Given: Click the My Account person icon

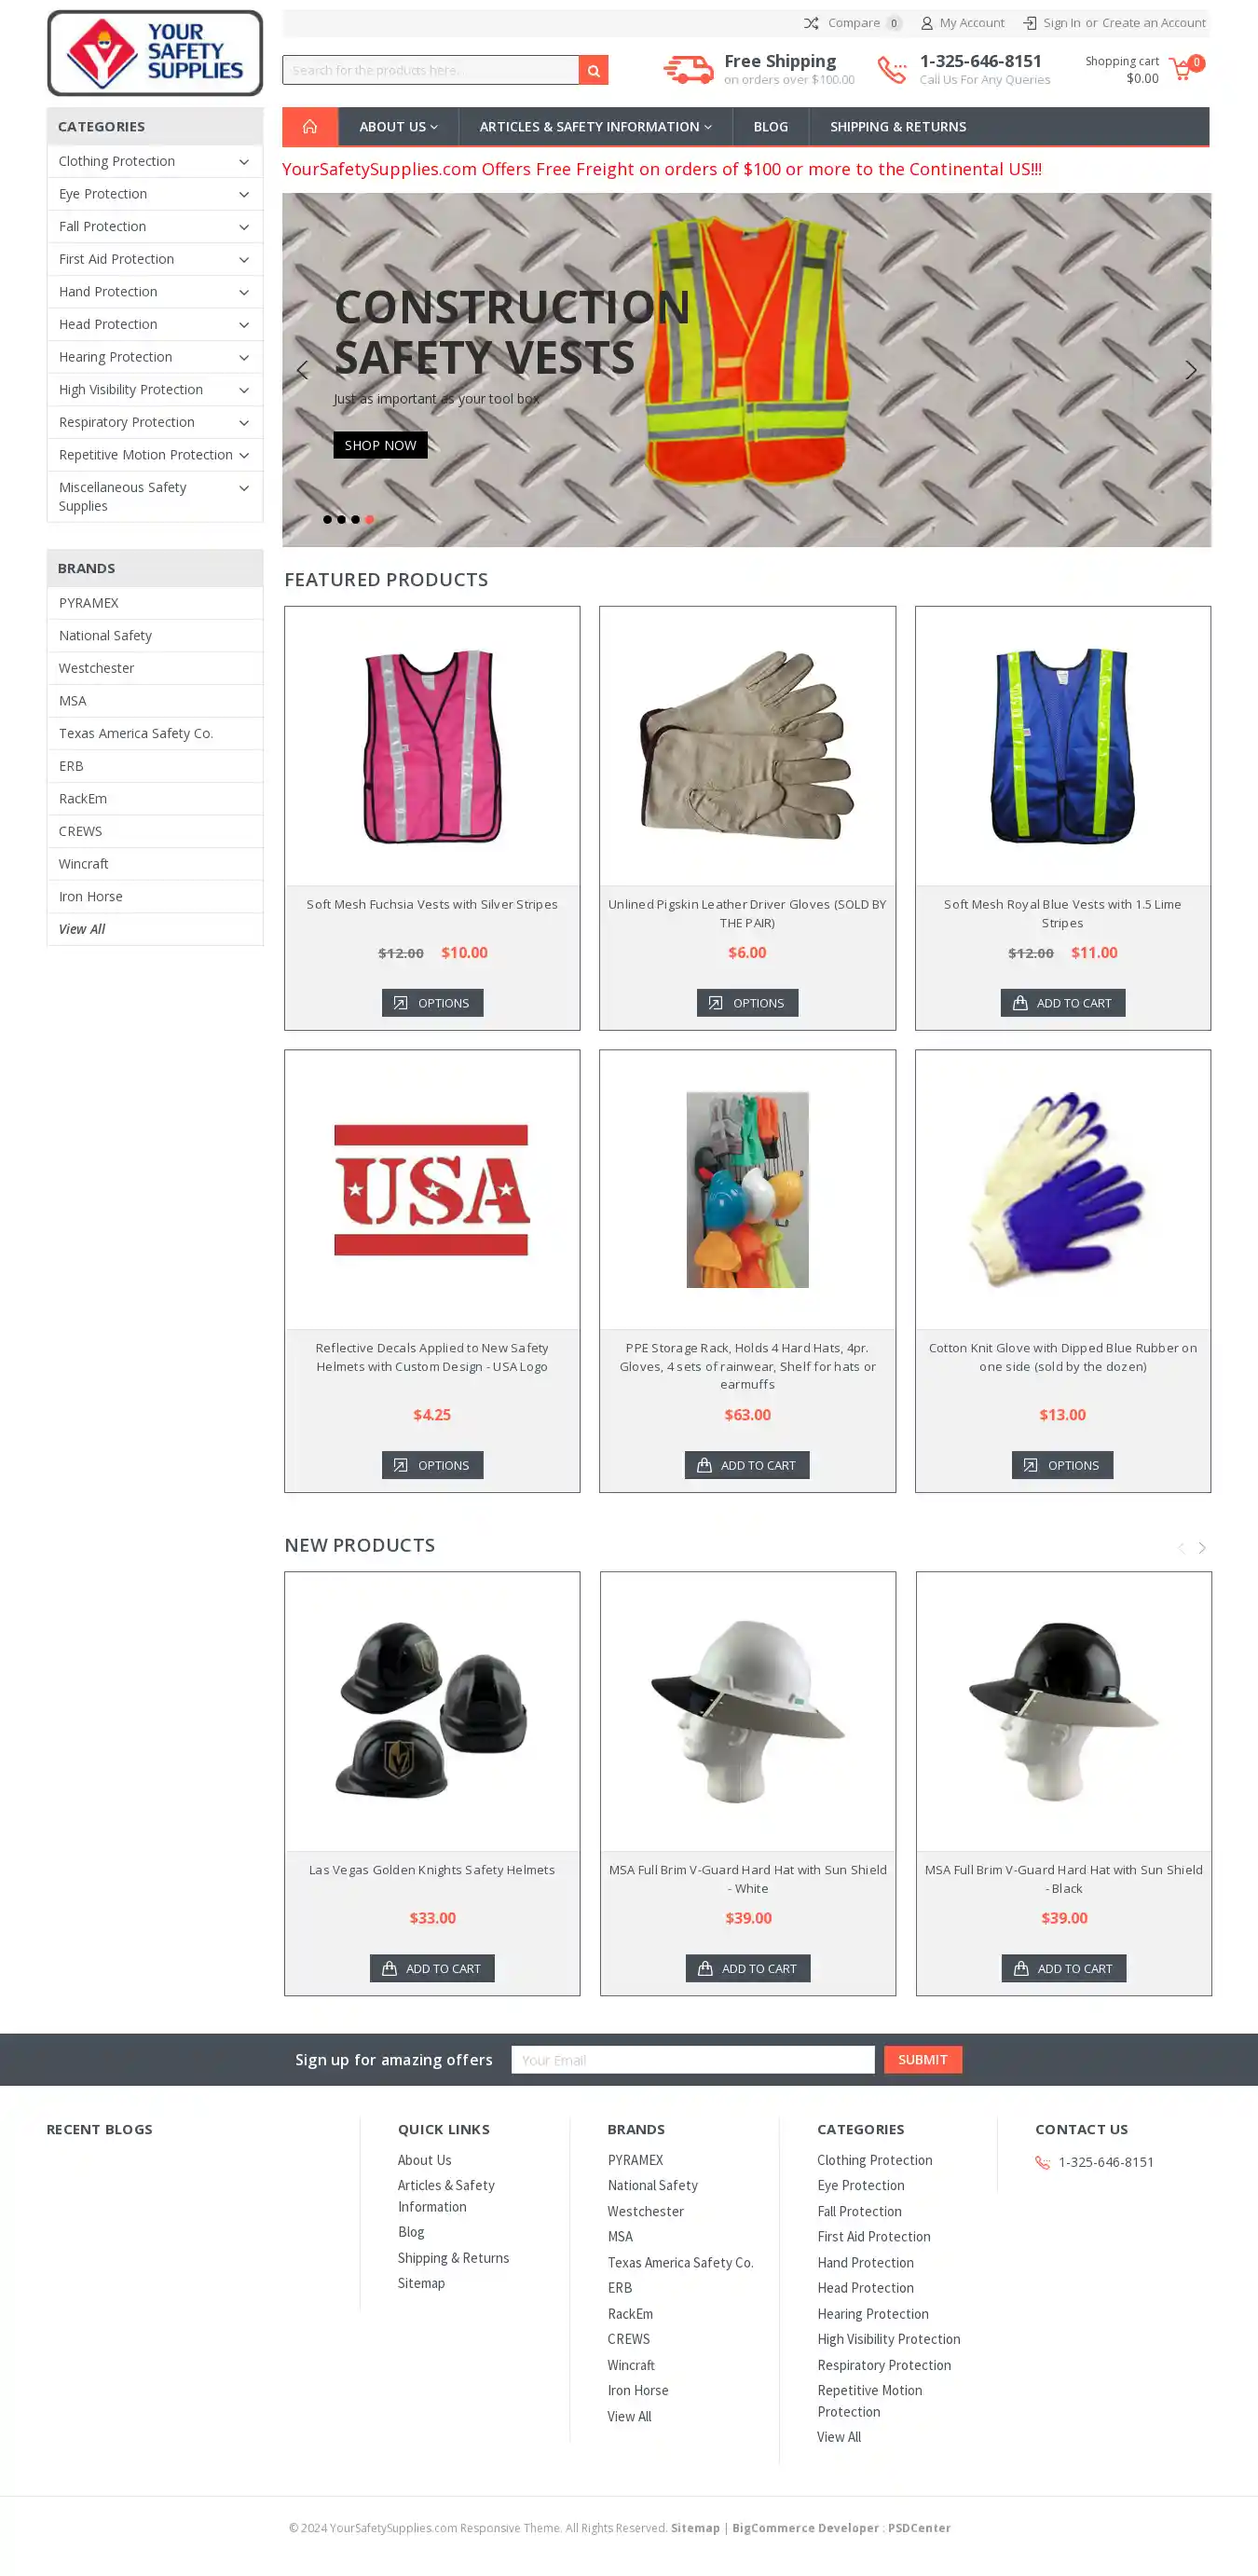Looking at the screenshot, I should [x=927, y=23].
